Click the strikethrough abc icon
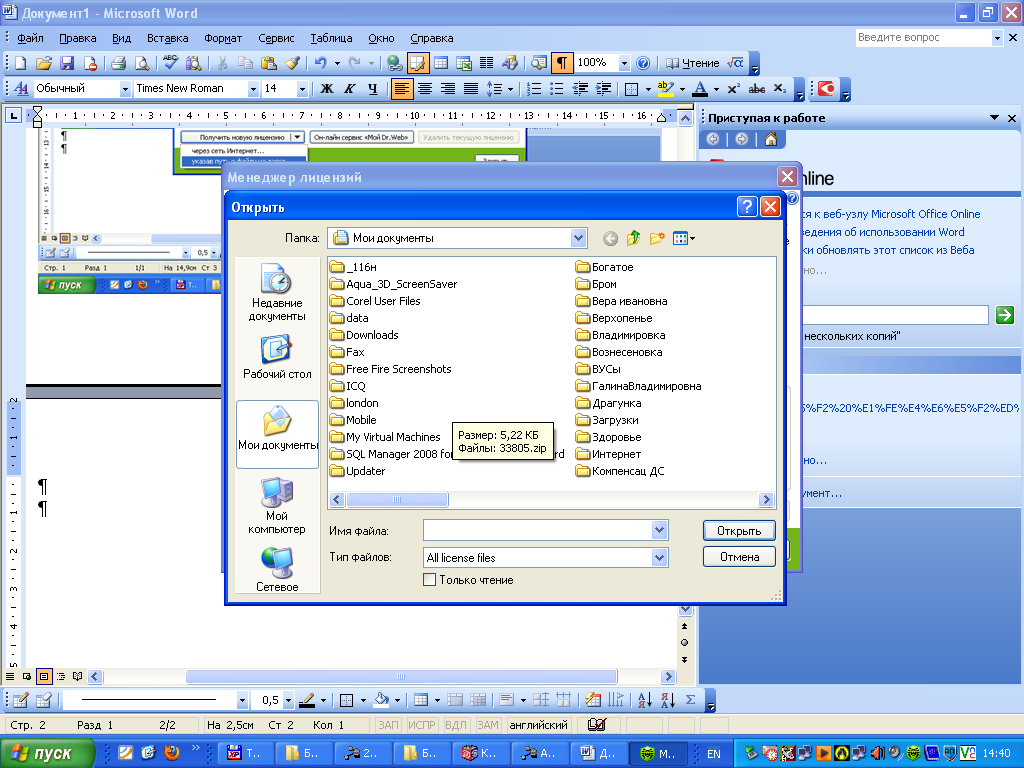Viewport: 1024px width, 768px height. 756,89
